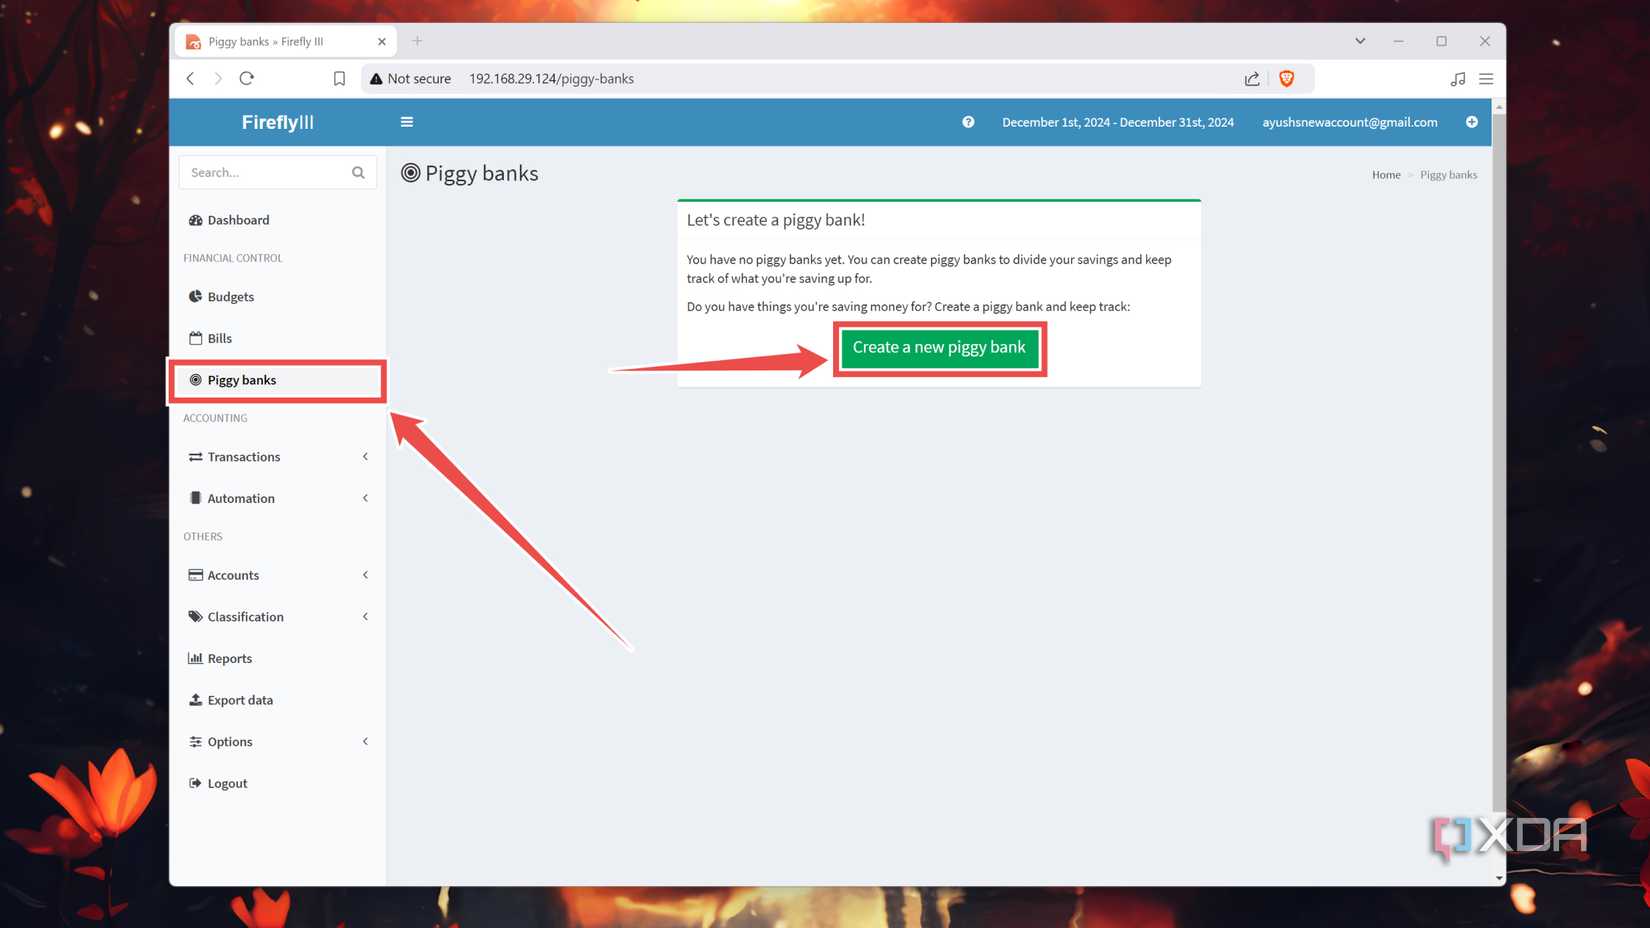Click the Reports bar chart icon
The image size is (1650, 928).
(x=196, y=658)
